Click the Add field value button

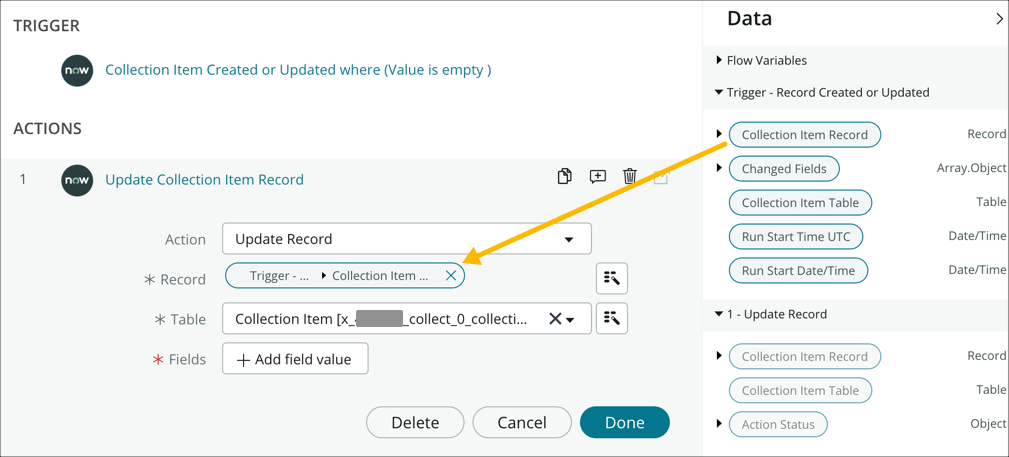pos(295,359)
